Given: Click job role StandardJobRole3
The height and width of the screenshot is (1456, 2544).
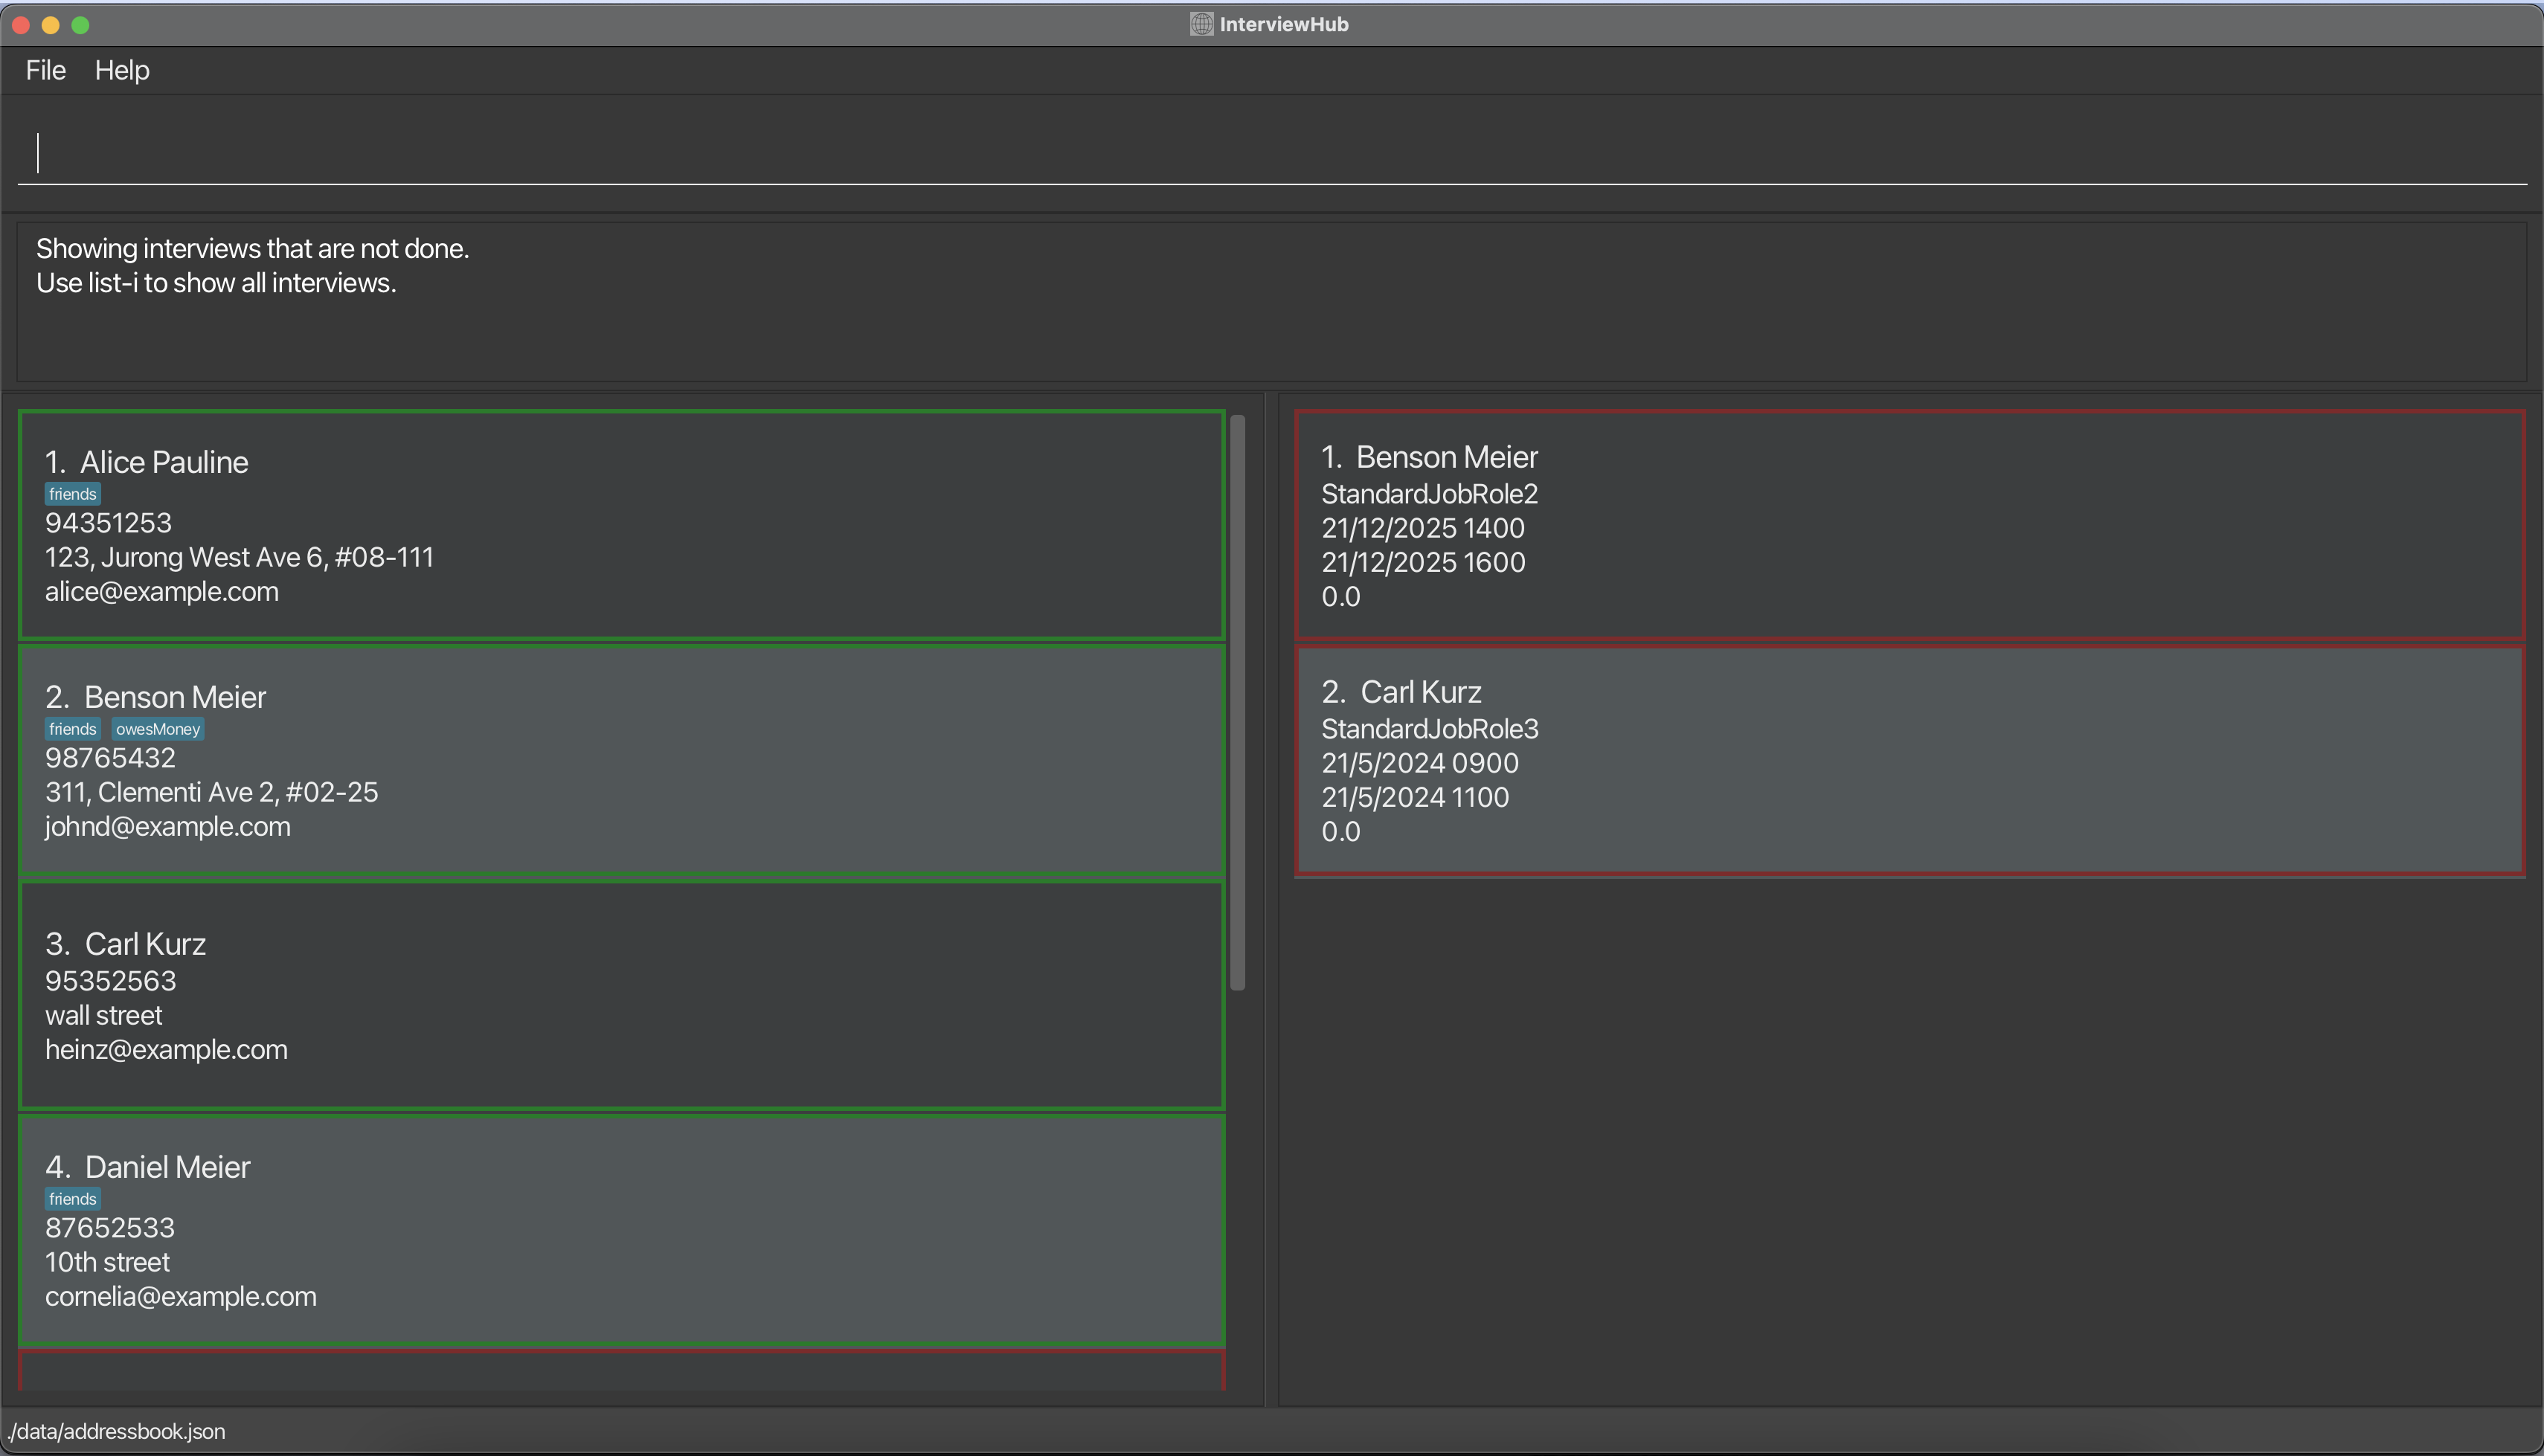Looking at the screenshot, I should point(1430,729).
